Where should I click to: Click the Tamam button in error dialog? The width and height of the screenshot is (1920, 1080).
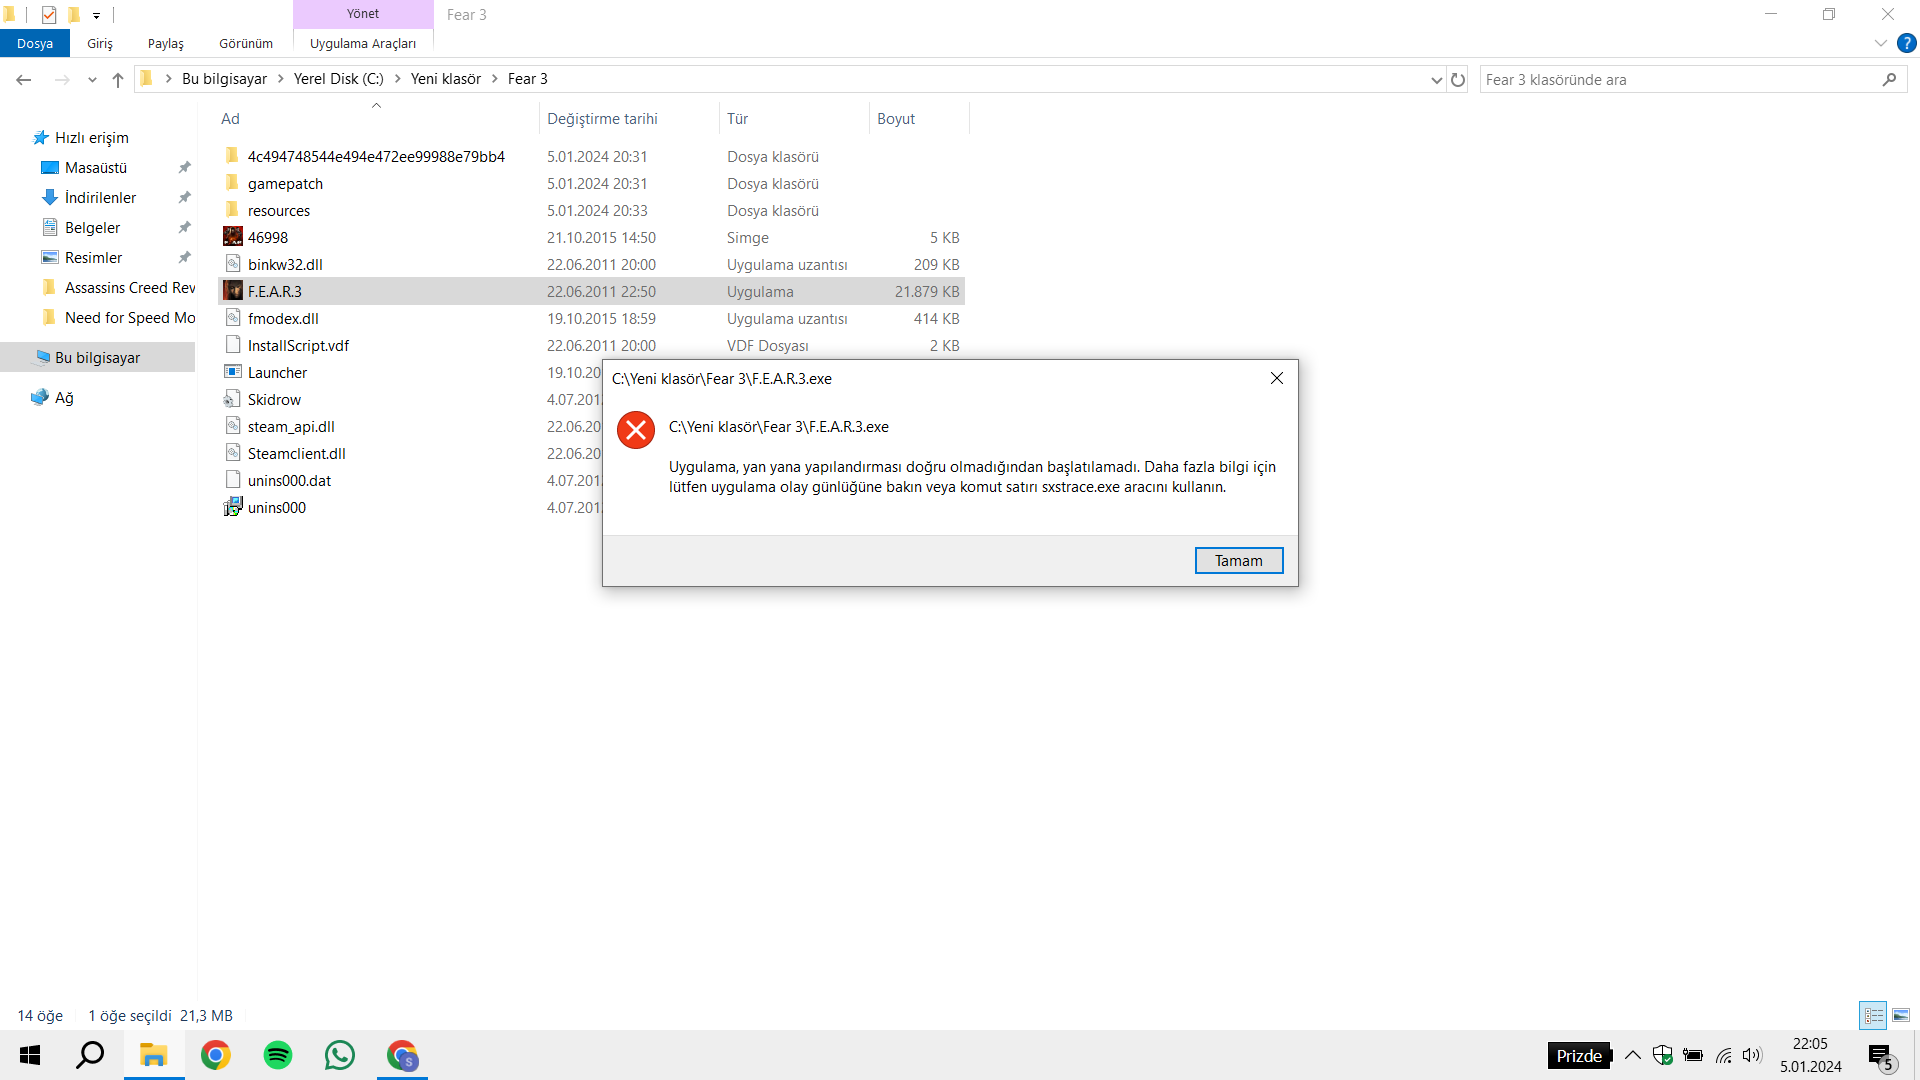pos(1238,561)
